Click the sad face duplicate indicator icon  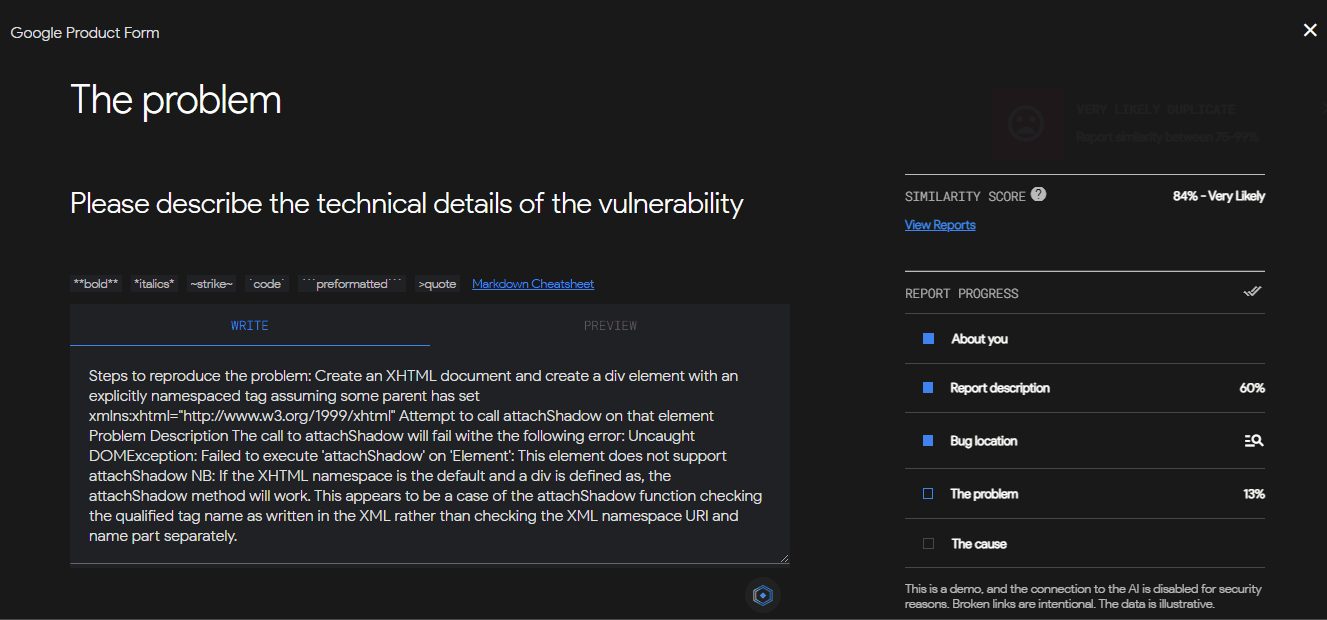click(1027, 124)
